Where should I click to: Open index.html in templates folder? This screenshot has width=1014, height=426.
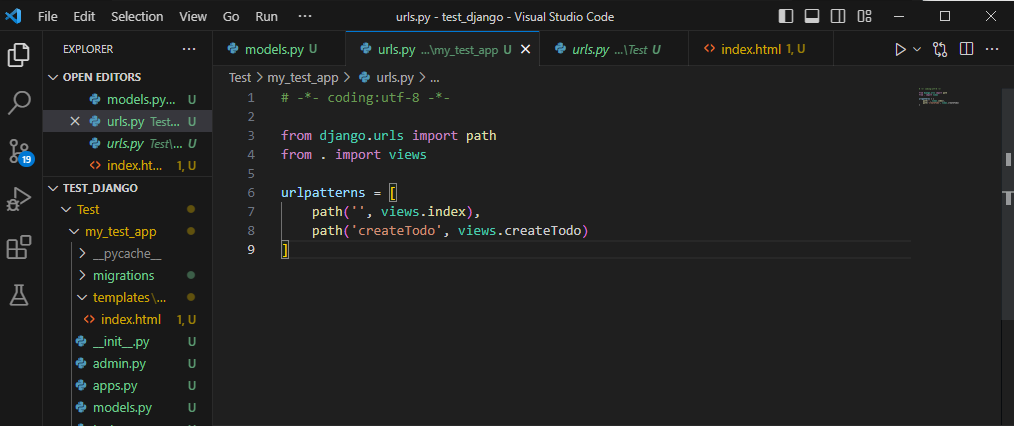[127, 319]
